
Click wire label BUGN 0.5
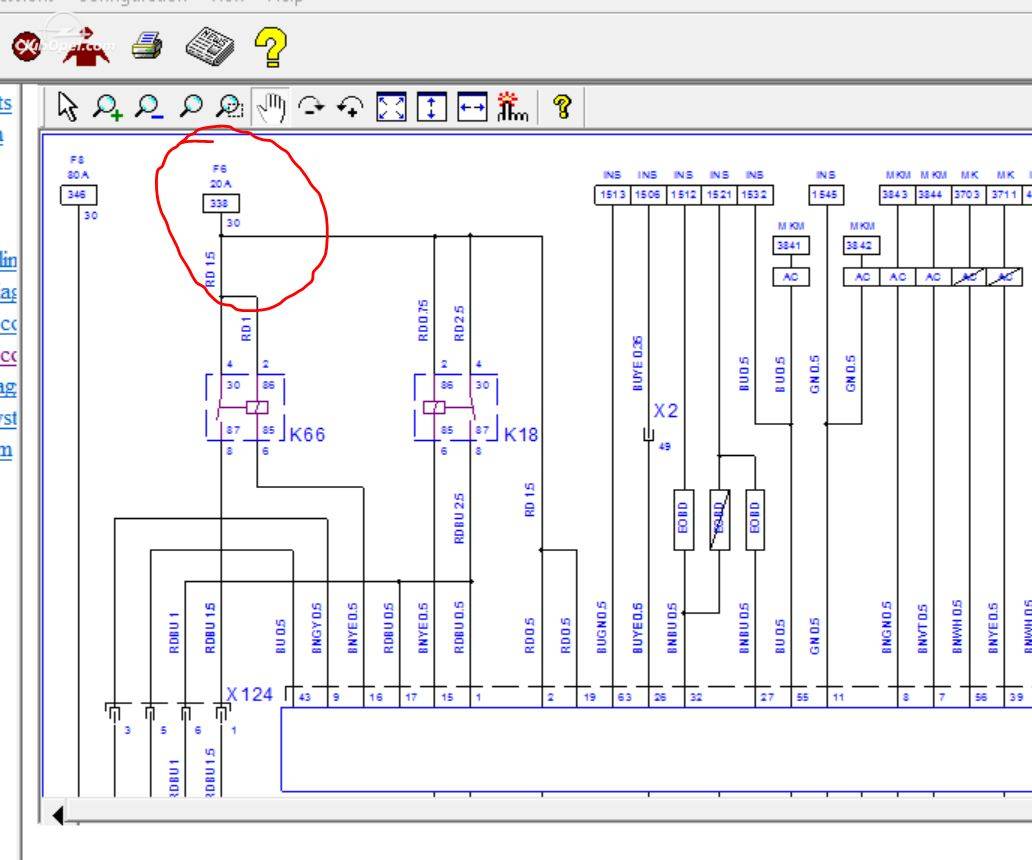(x=601, y=627)
